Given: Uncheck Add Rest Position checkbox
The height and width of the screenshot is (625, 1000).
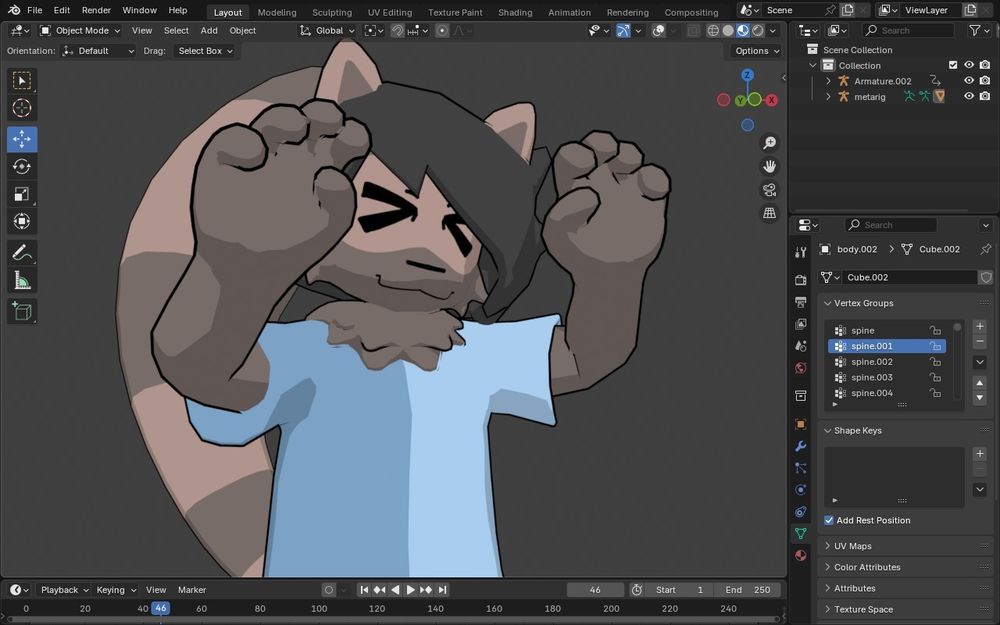Looking at the screenshot, I should pyautogui.click(x=829, y=520).
